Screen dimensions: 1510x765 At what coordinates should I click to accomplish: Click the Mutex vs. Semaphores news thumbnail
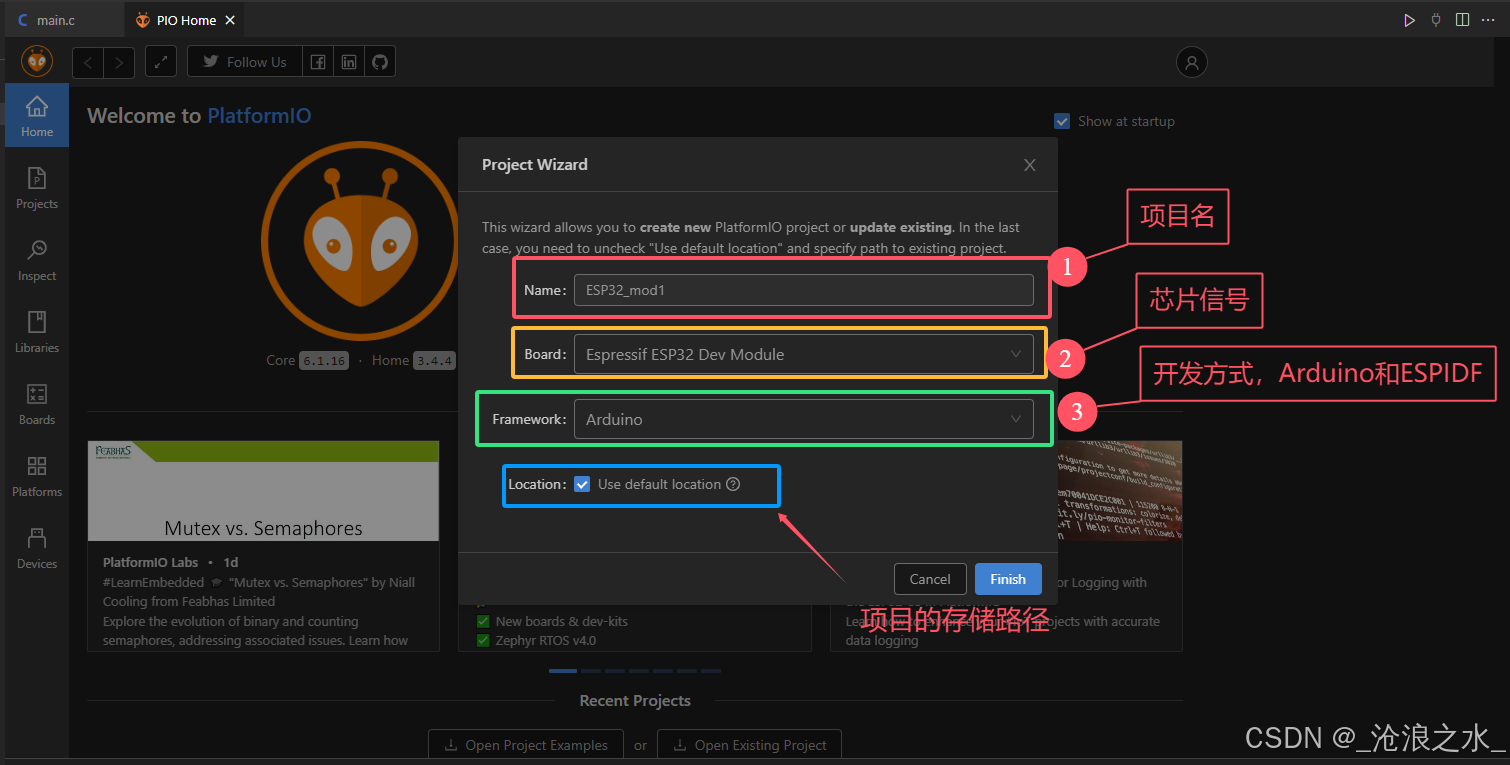click(x=263, y=491)
